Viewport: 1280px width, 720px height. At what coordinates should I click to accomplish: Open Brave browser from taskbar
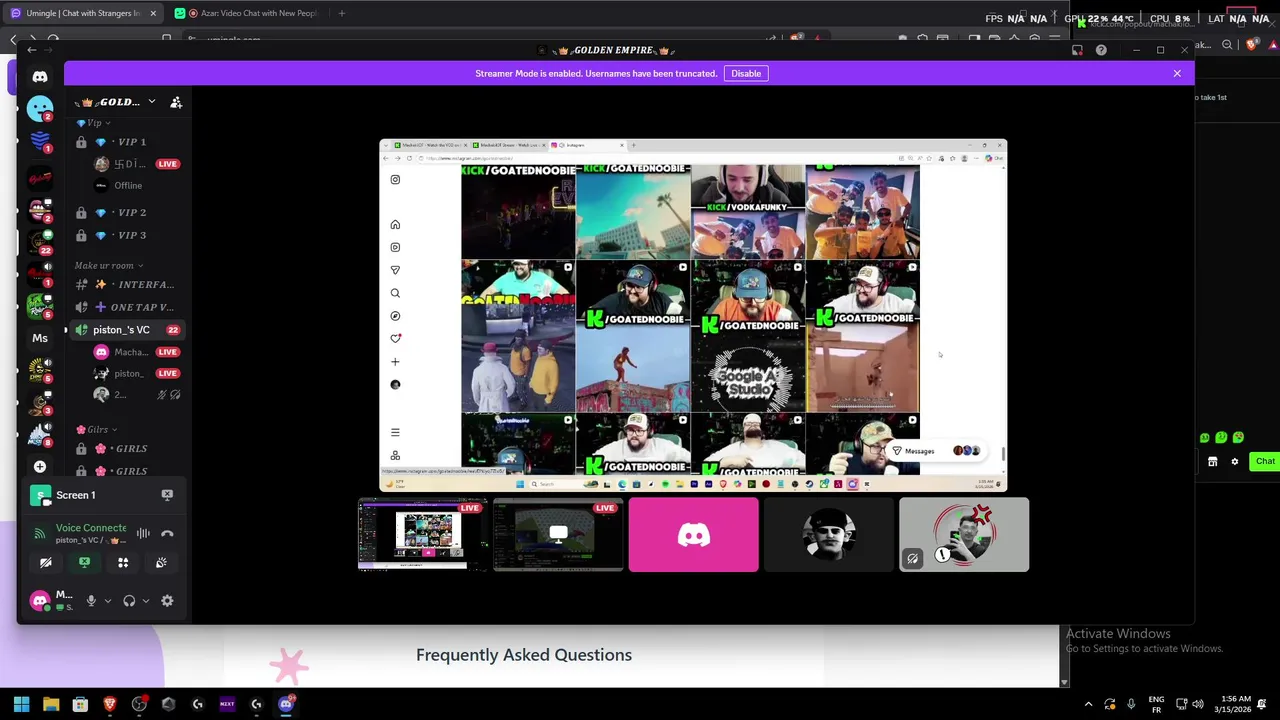pos(109,704)
